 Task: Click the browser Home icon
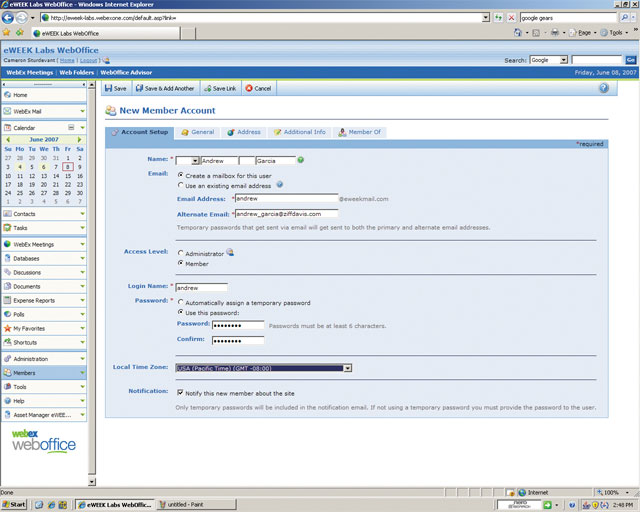[x=518, y=33]
